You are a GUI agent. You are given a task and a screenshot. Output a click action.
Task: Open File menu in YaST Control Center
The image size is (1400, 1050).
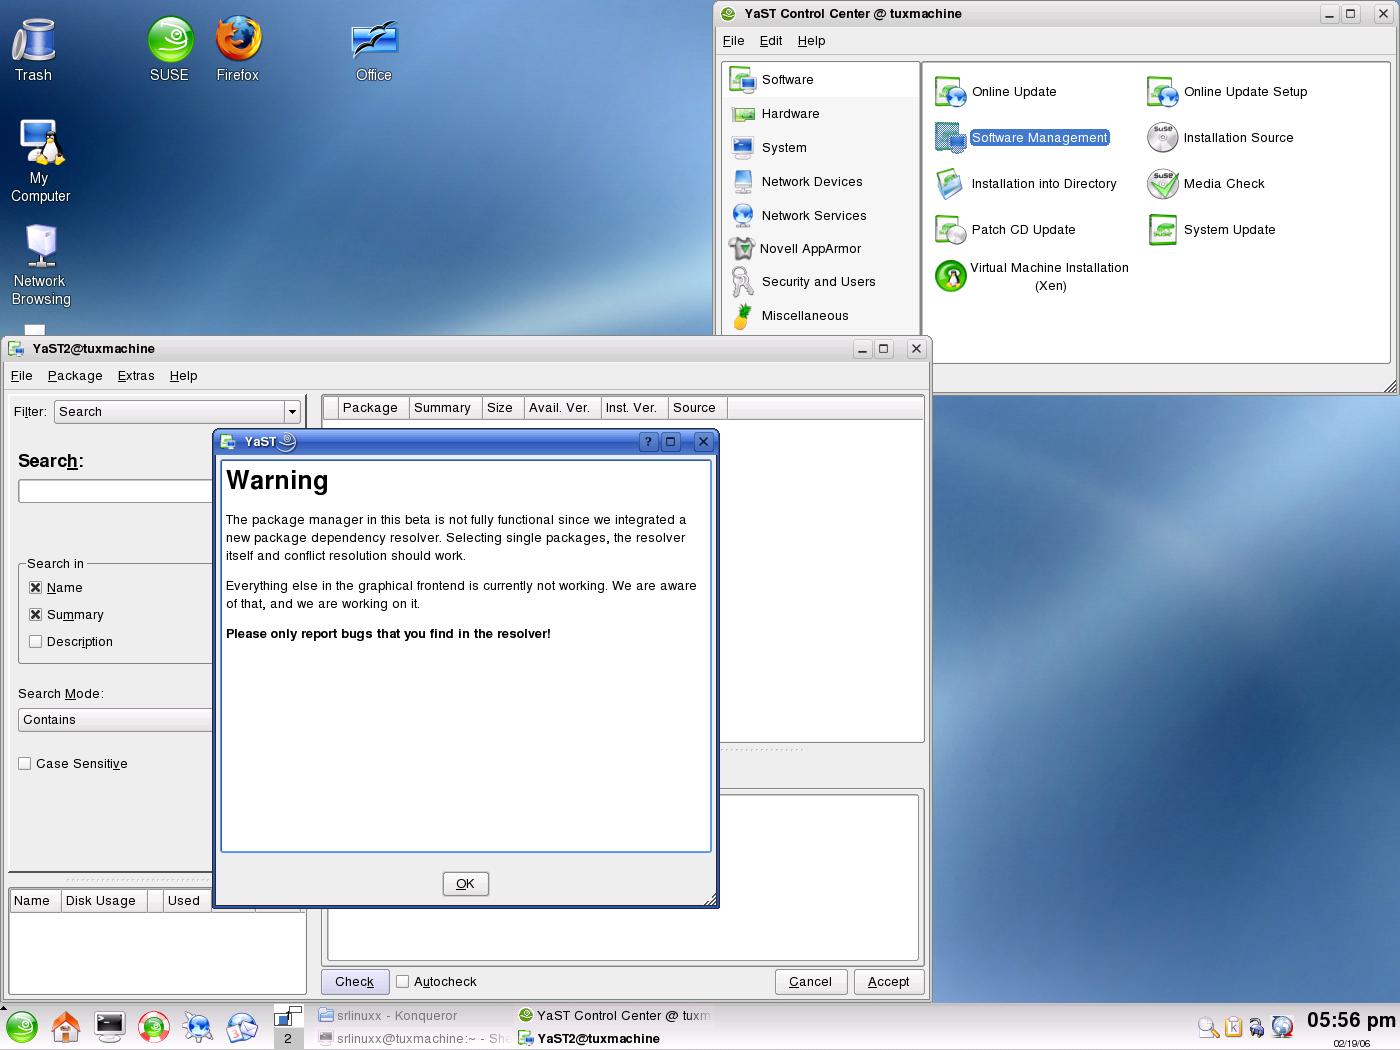pos(734,41)
